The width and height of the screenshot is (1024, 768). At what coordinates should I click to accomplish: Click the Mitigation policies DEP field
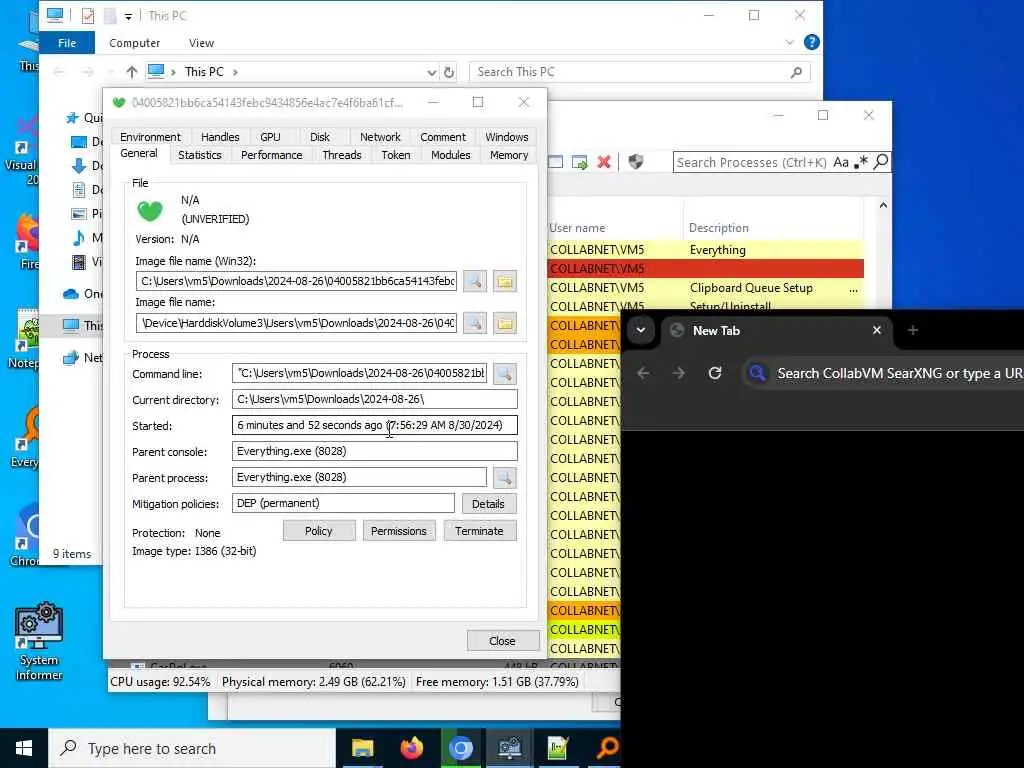pos(343,503)
